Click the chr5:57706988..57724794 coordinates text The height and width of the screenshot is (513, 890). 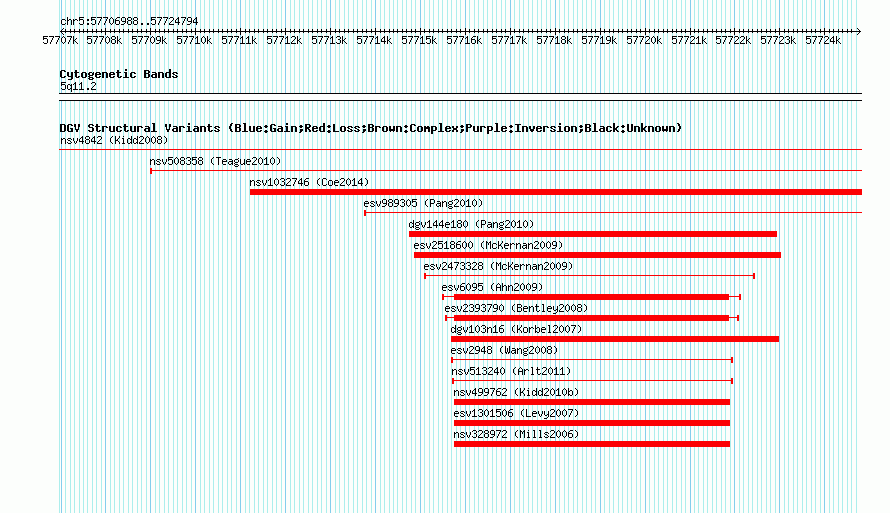pos(129,21)
